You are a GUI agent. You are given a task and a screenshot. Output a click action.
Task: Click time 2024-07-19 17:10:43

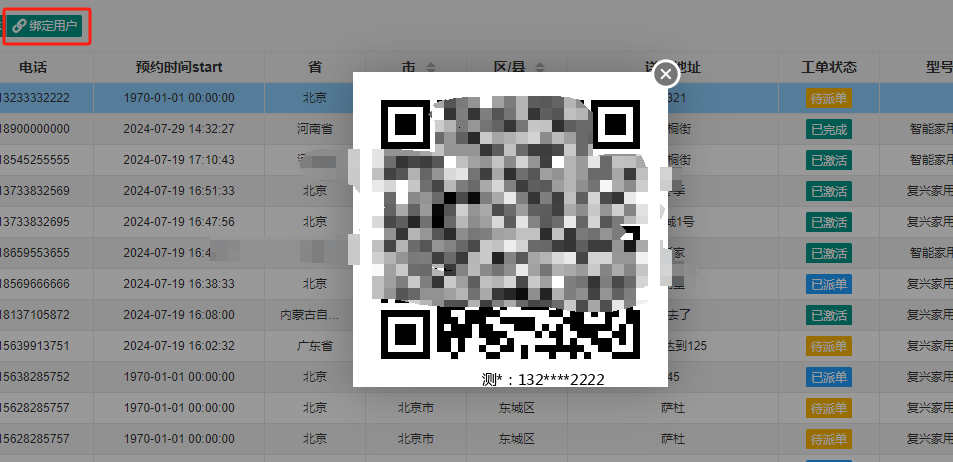coord(179,160)
